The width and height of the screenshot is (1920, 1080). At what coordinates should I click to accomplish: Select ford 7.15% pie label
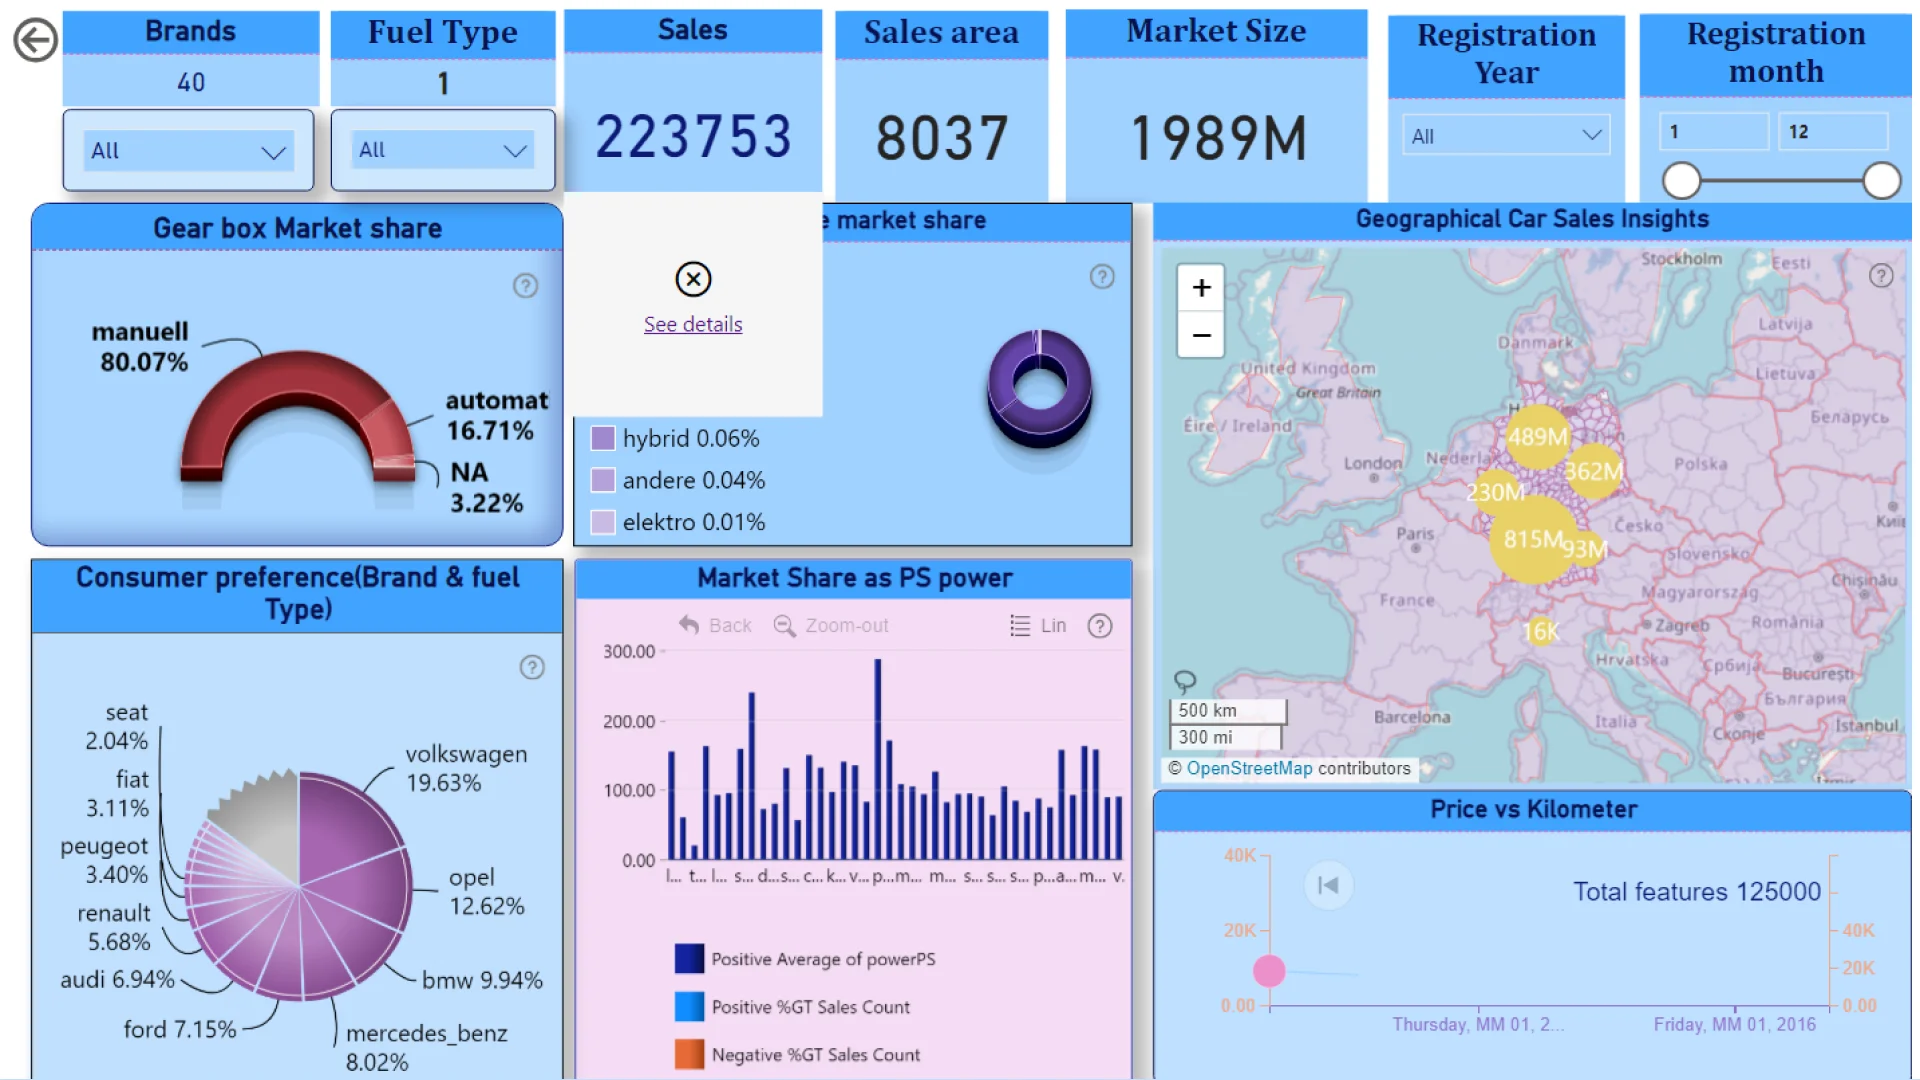180,1029
